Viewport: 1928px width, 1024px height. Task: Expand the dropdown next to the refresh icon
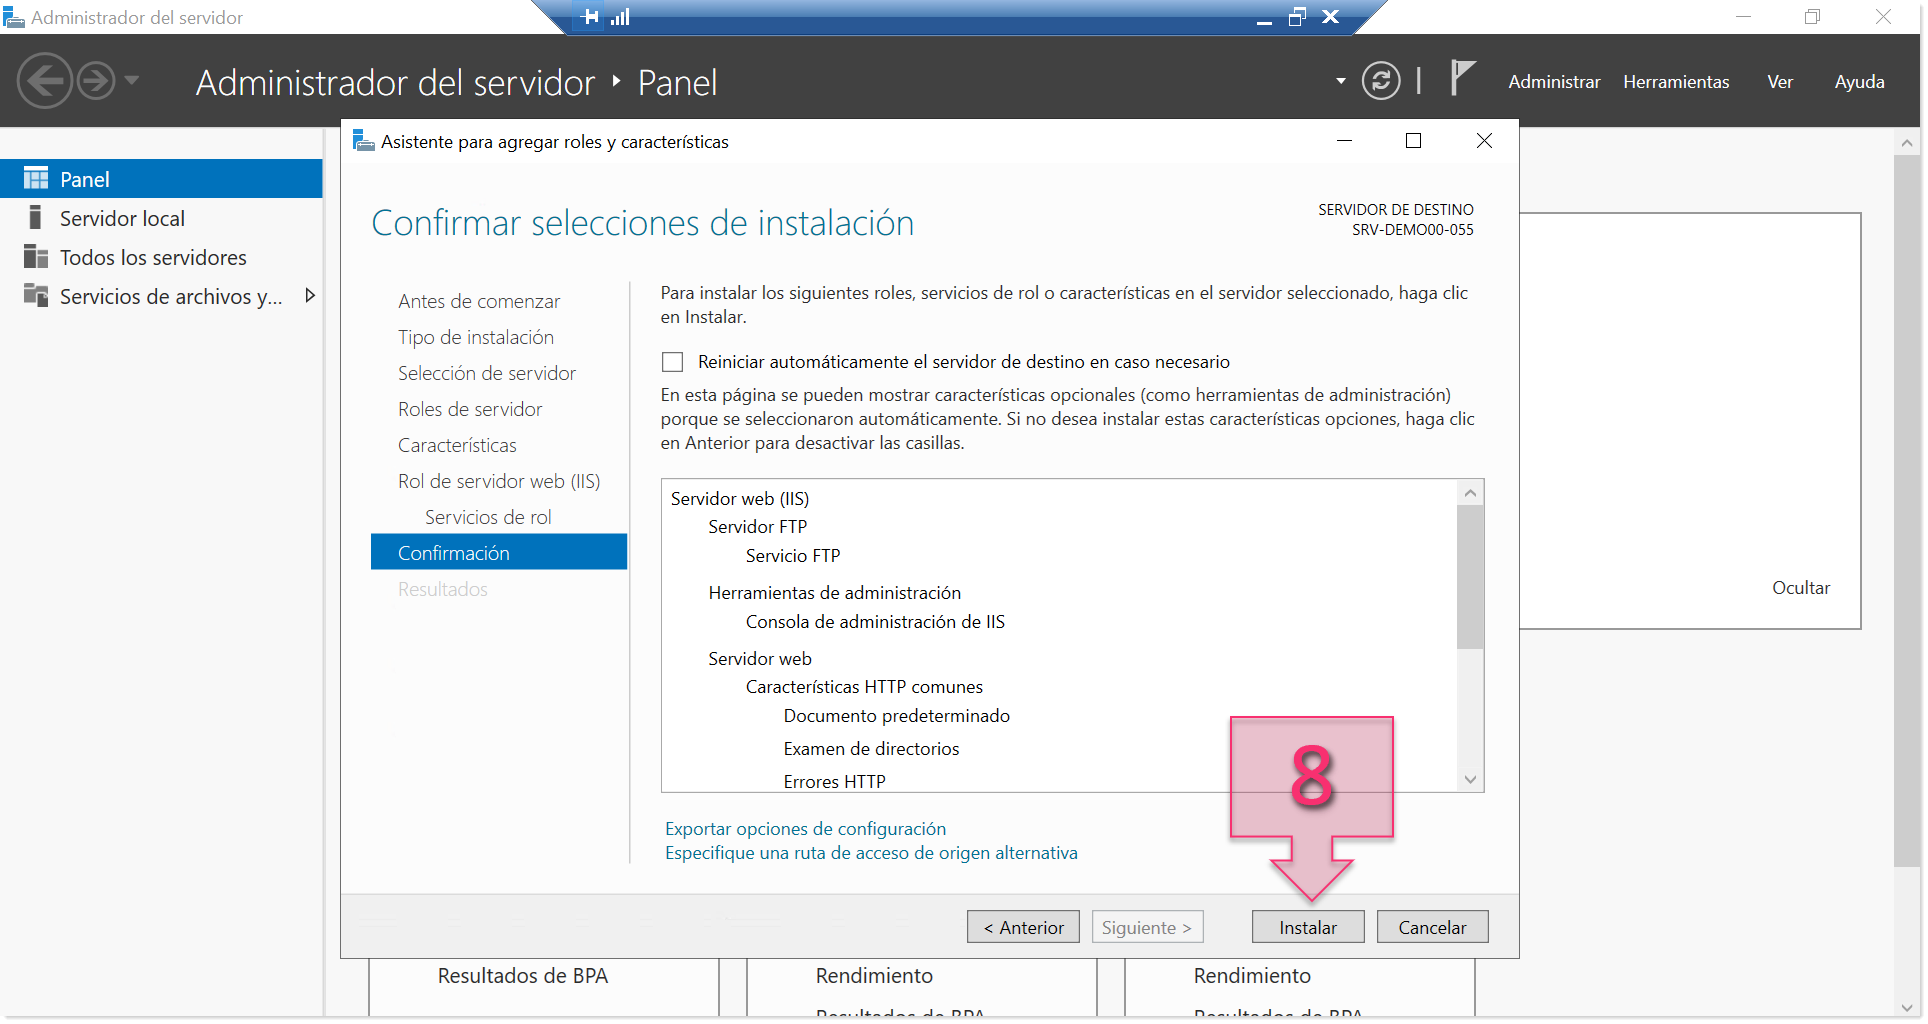click(1339, 82)
